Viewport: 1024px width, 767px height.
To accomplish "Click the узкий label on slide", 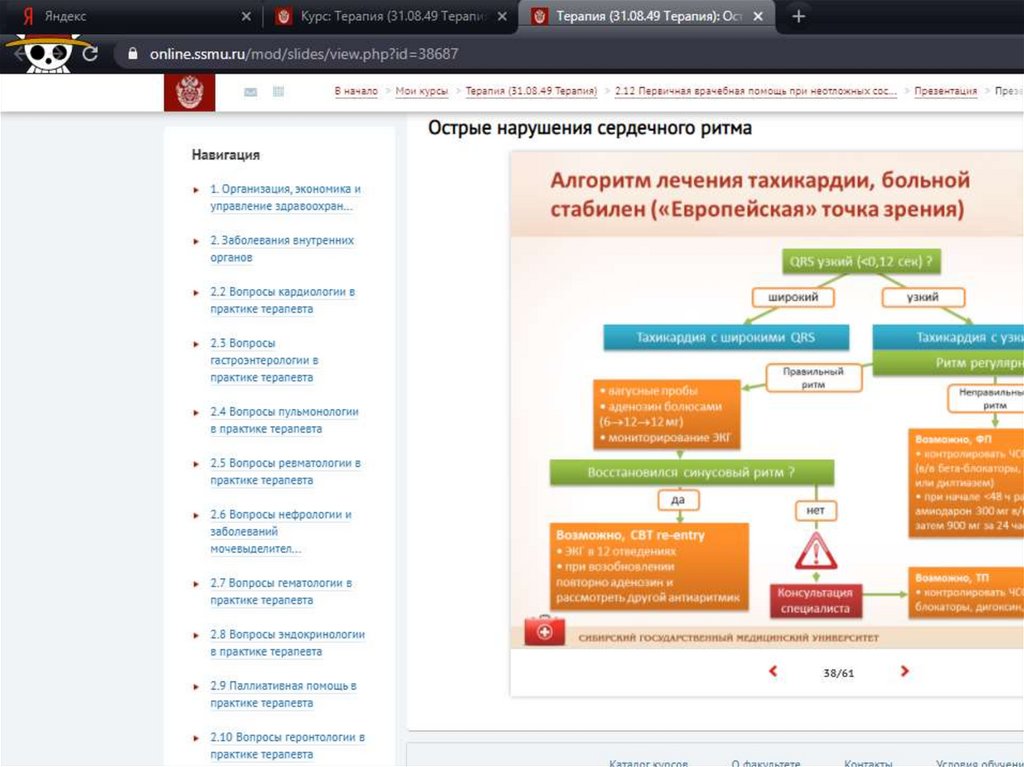I will tap(923, 297).
